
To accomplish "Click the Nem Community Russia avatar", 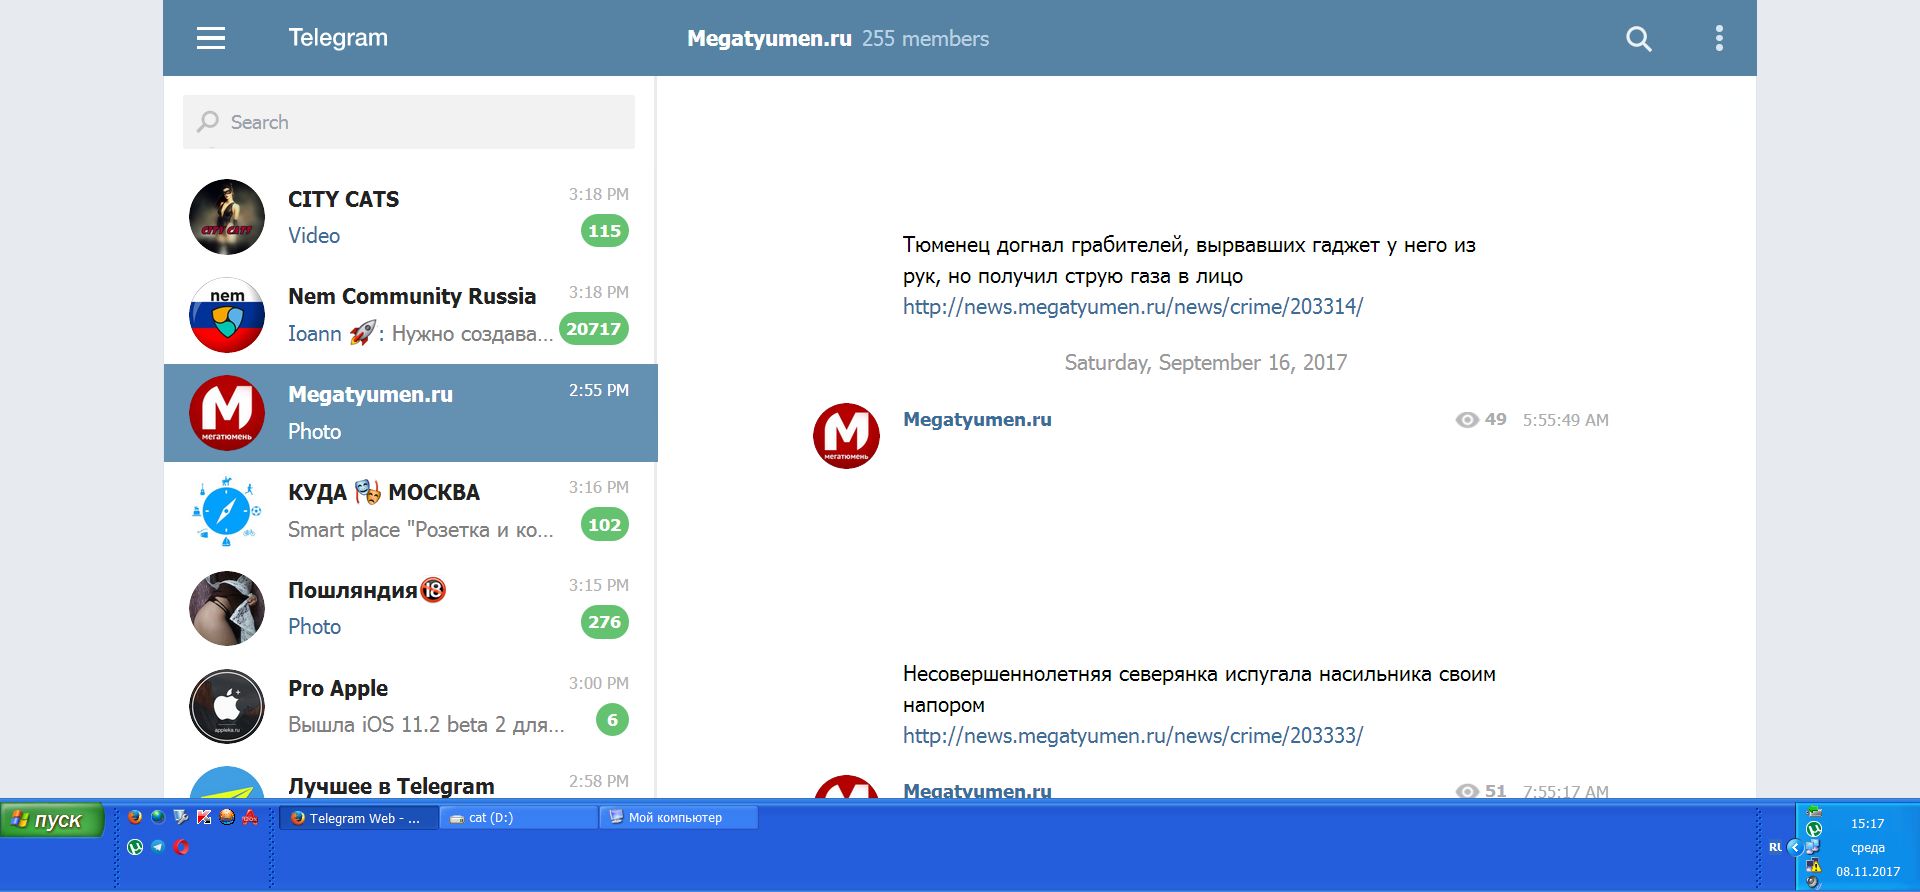I will [x=227, y=315].
